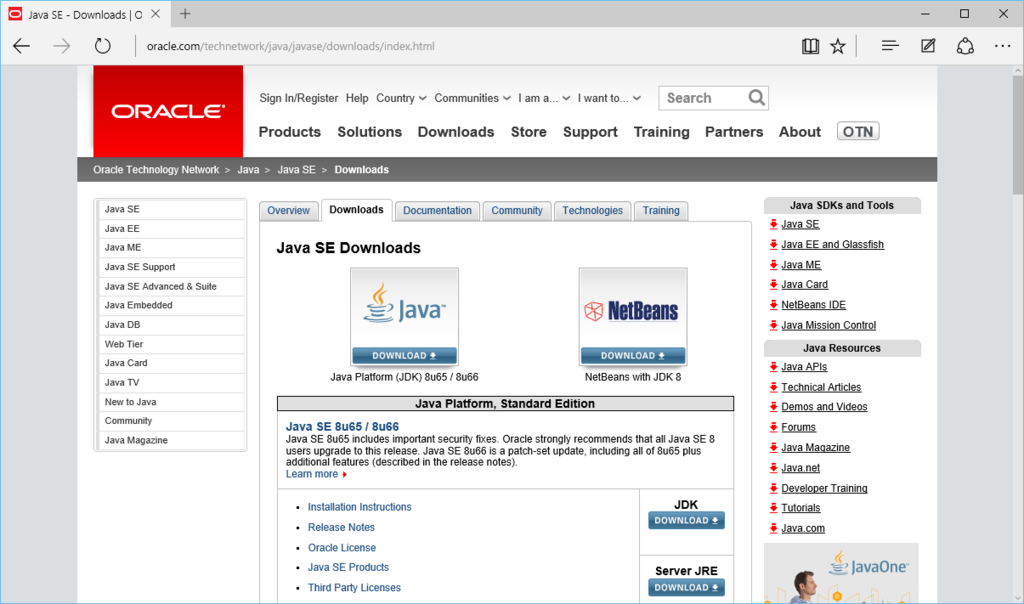This screenshot has height=604, width=1024.
Task: Open Release Notes link
Action: [x=342, y=527]
